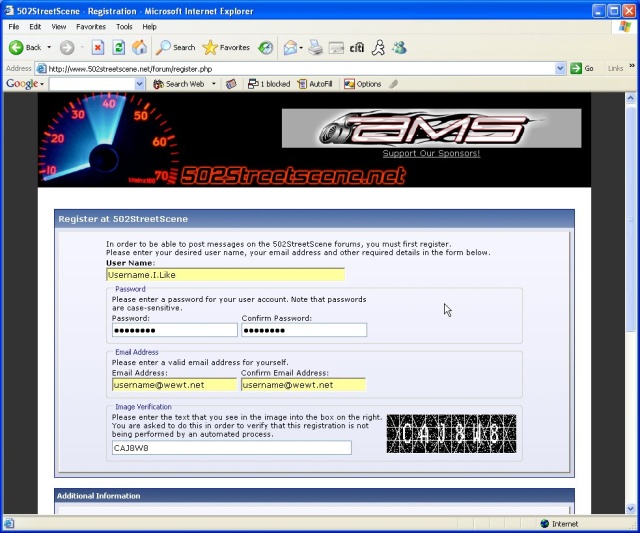This screenshot has height=533, width=640.
Task: Click the citi toolbar icon
Action: [x=356, y=48]
